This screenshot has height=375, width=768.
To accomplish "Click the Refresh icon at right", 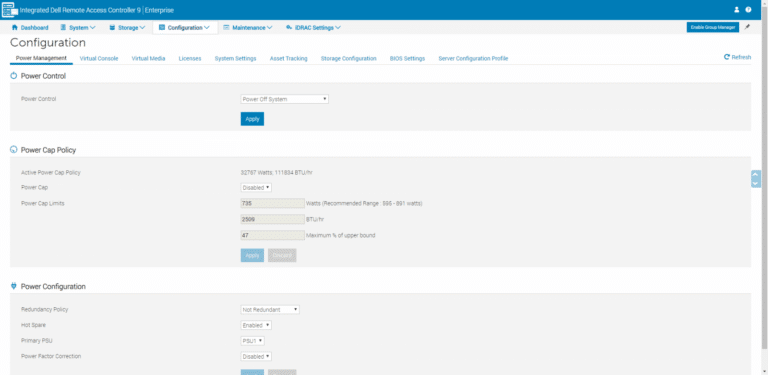I will pos(727,57).
